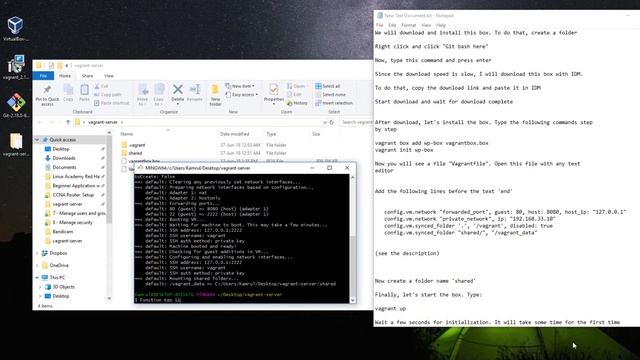Click the 'vagrant up' line in Notepad
Image resolution: width=640 pixels, height=360 pixels.
(x=390, y=309)
